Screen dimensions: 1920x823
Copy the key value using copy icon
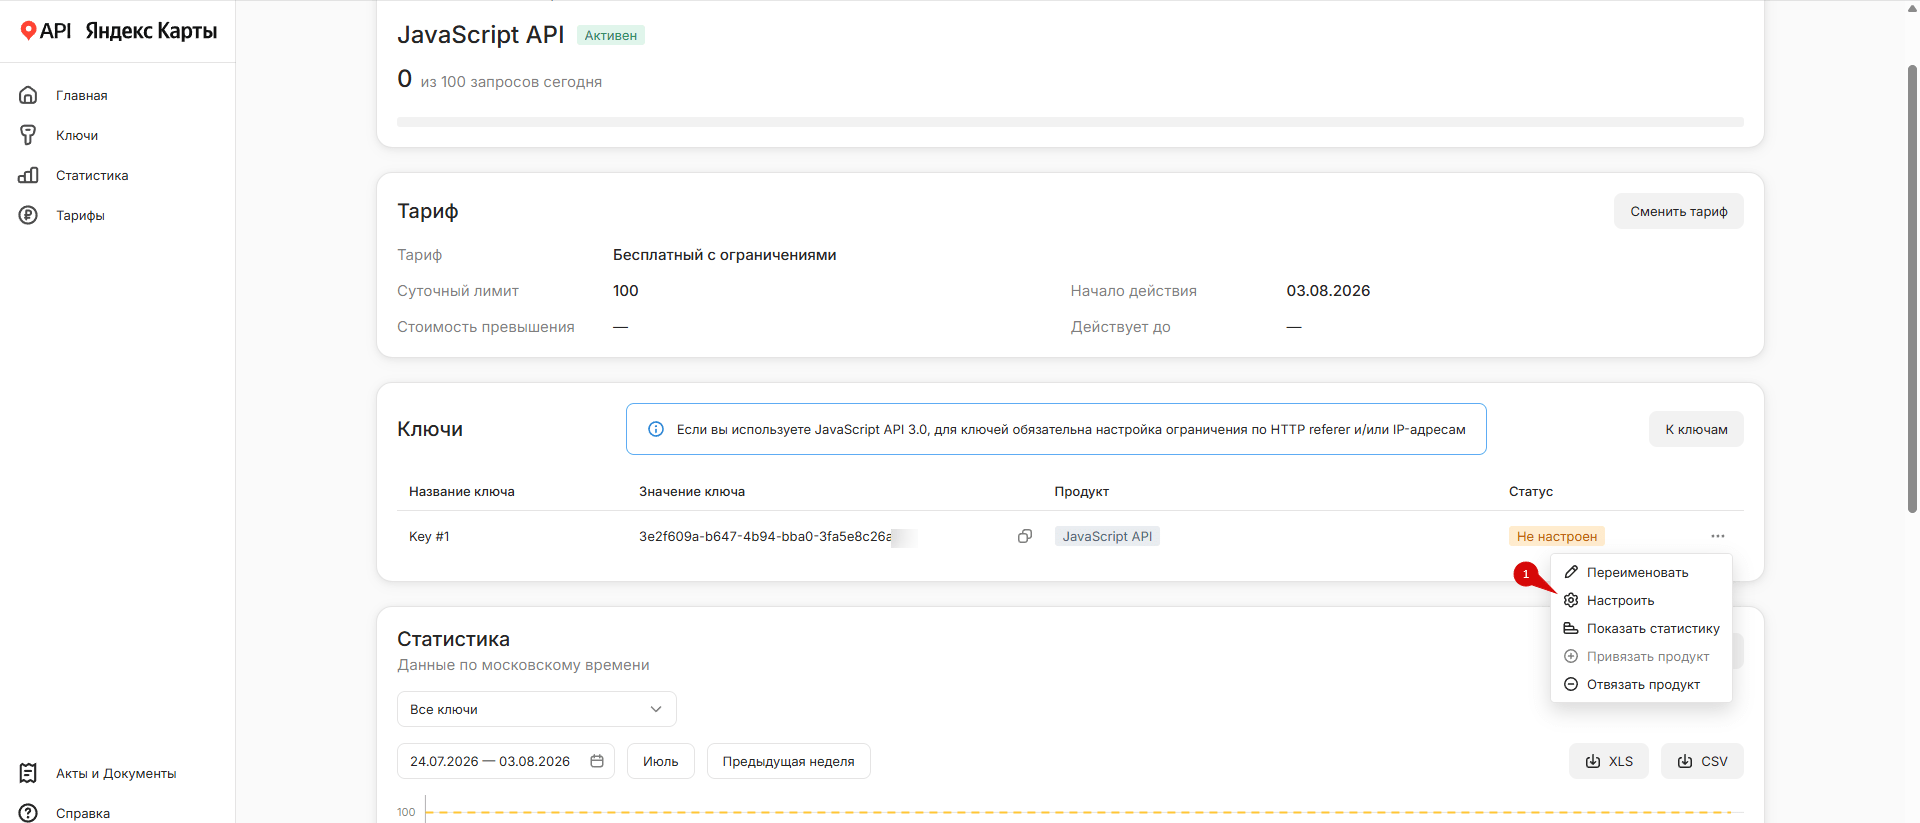click(1025, 536)
